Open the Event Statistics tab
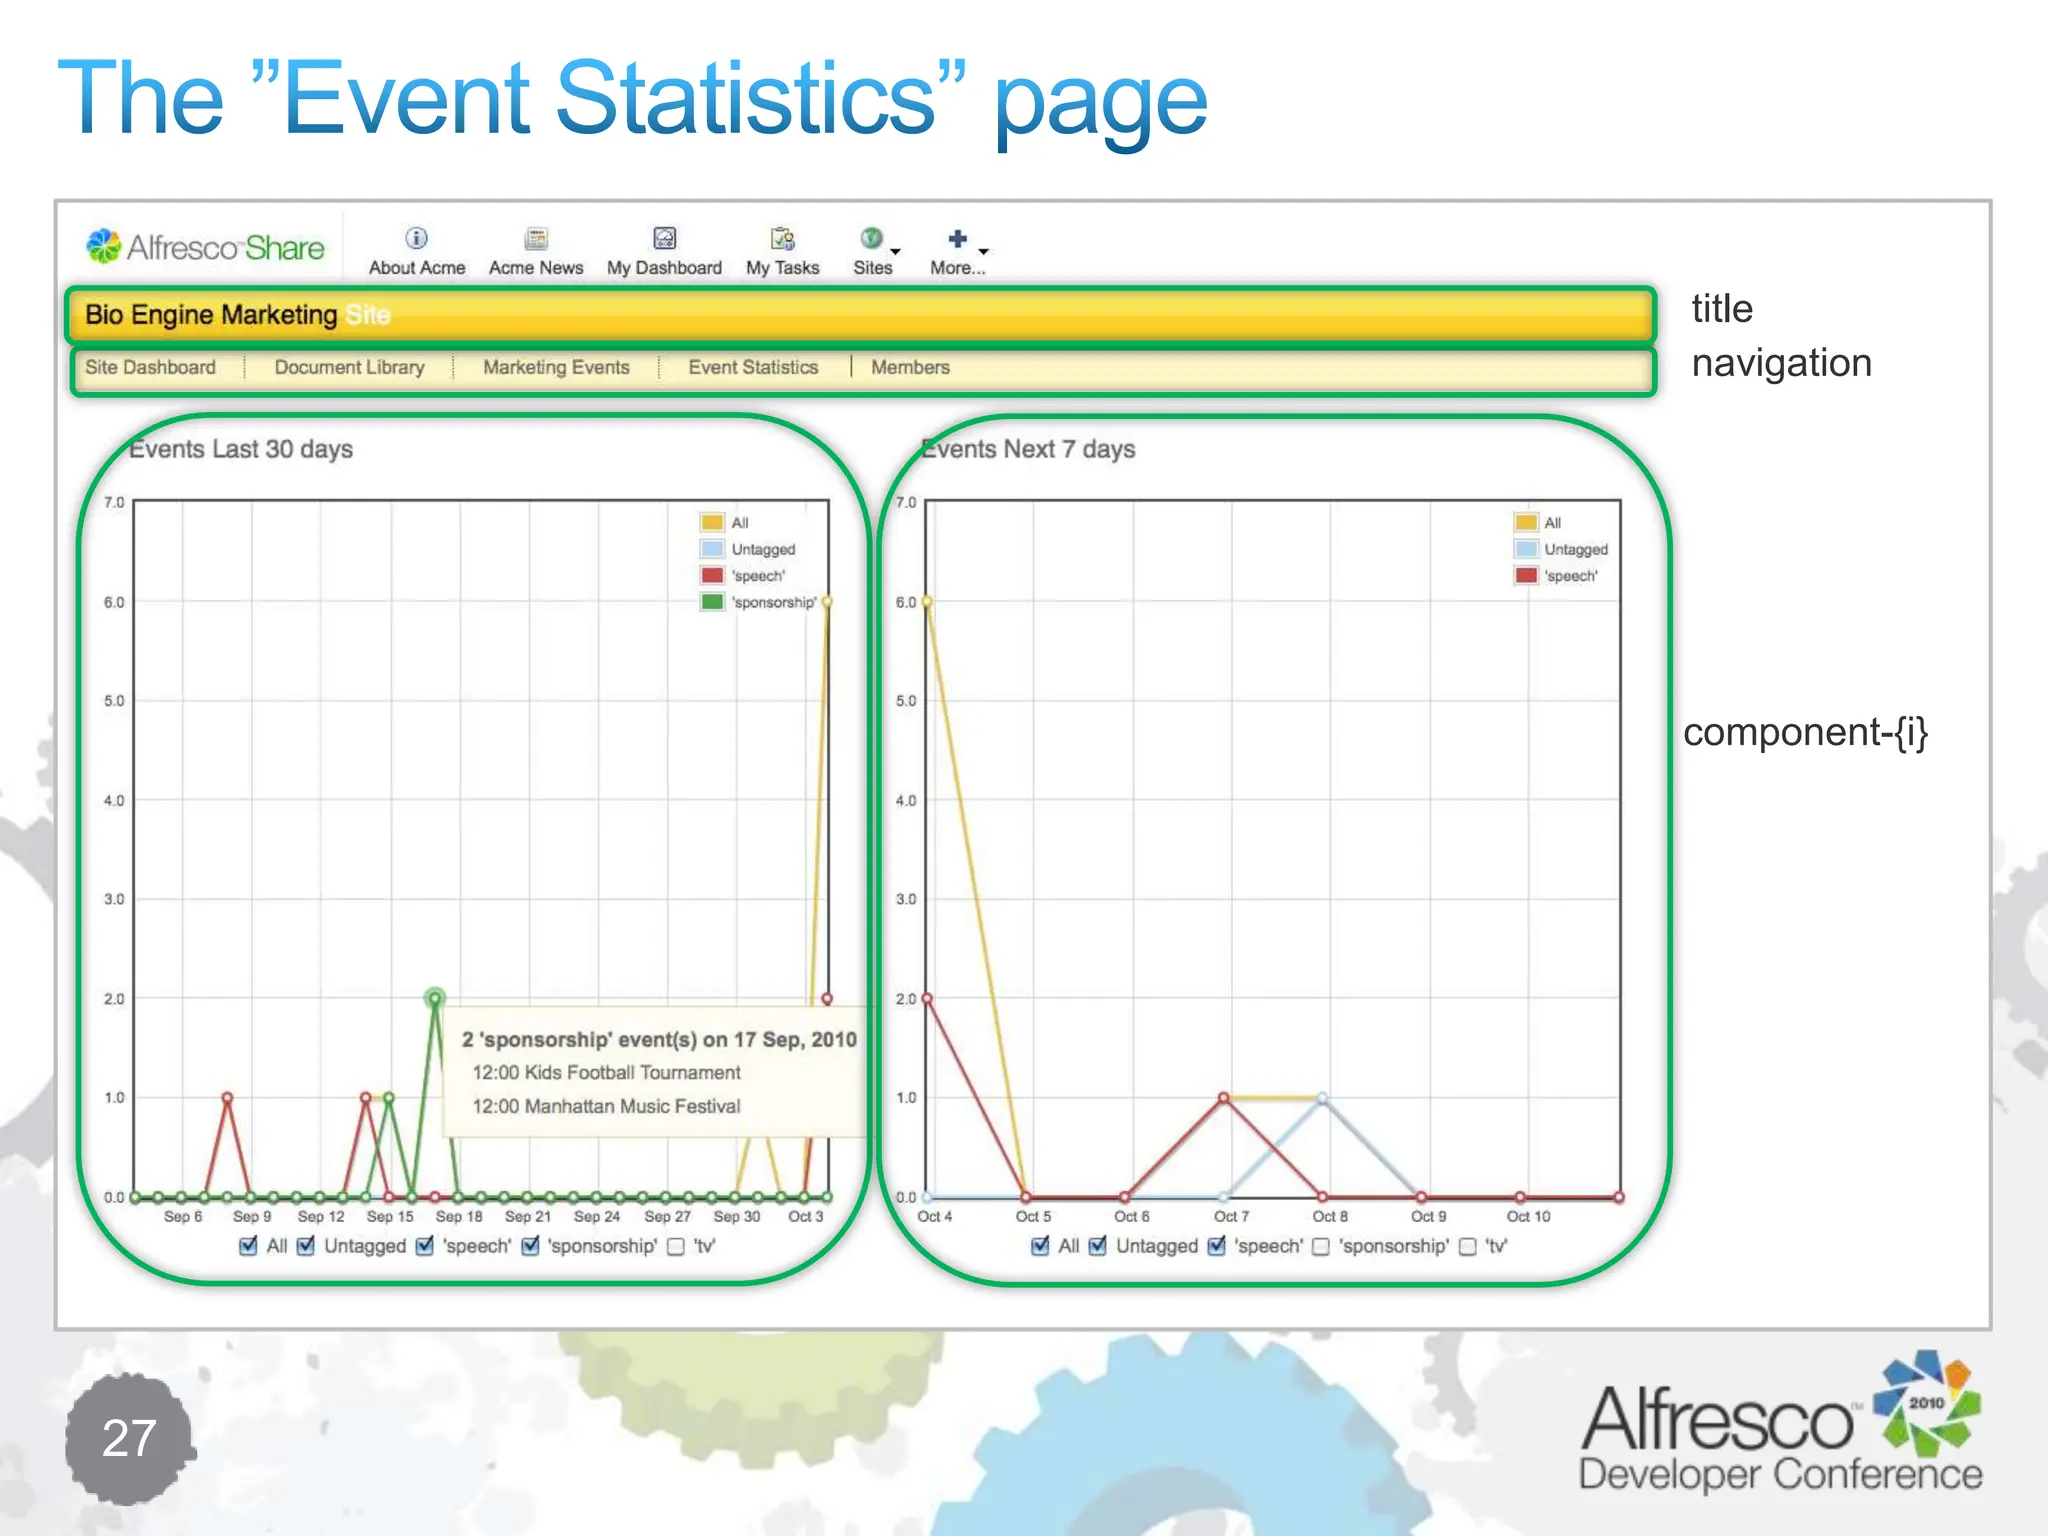The height and width of the screenshot is (1536, 2048). pos(753,367)
